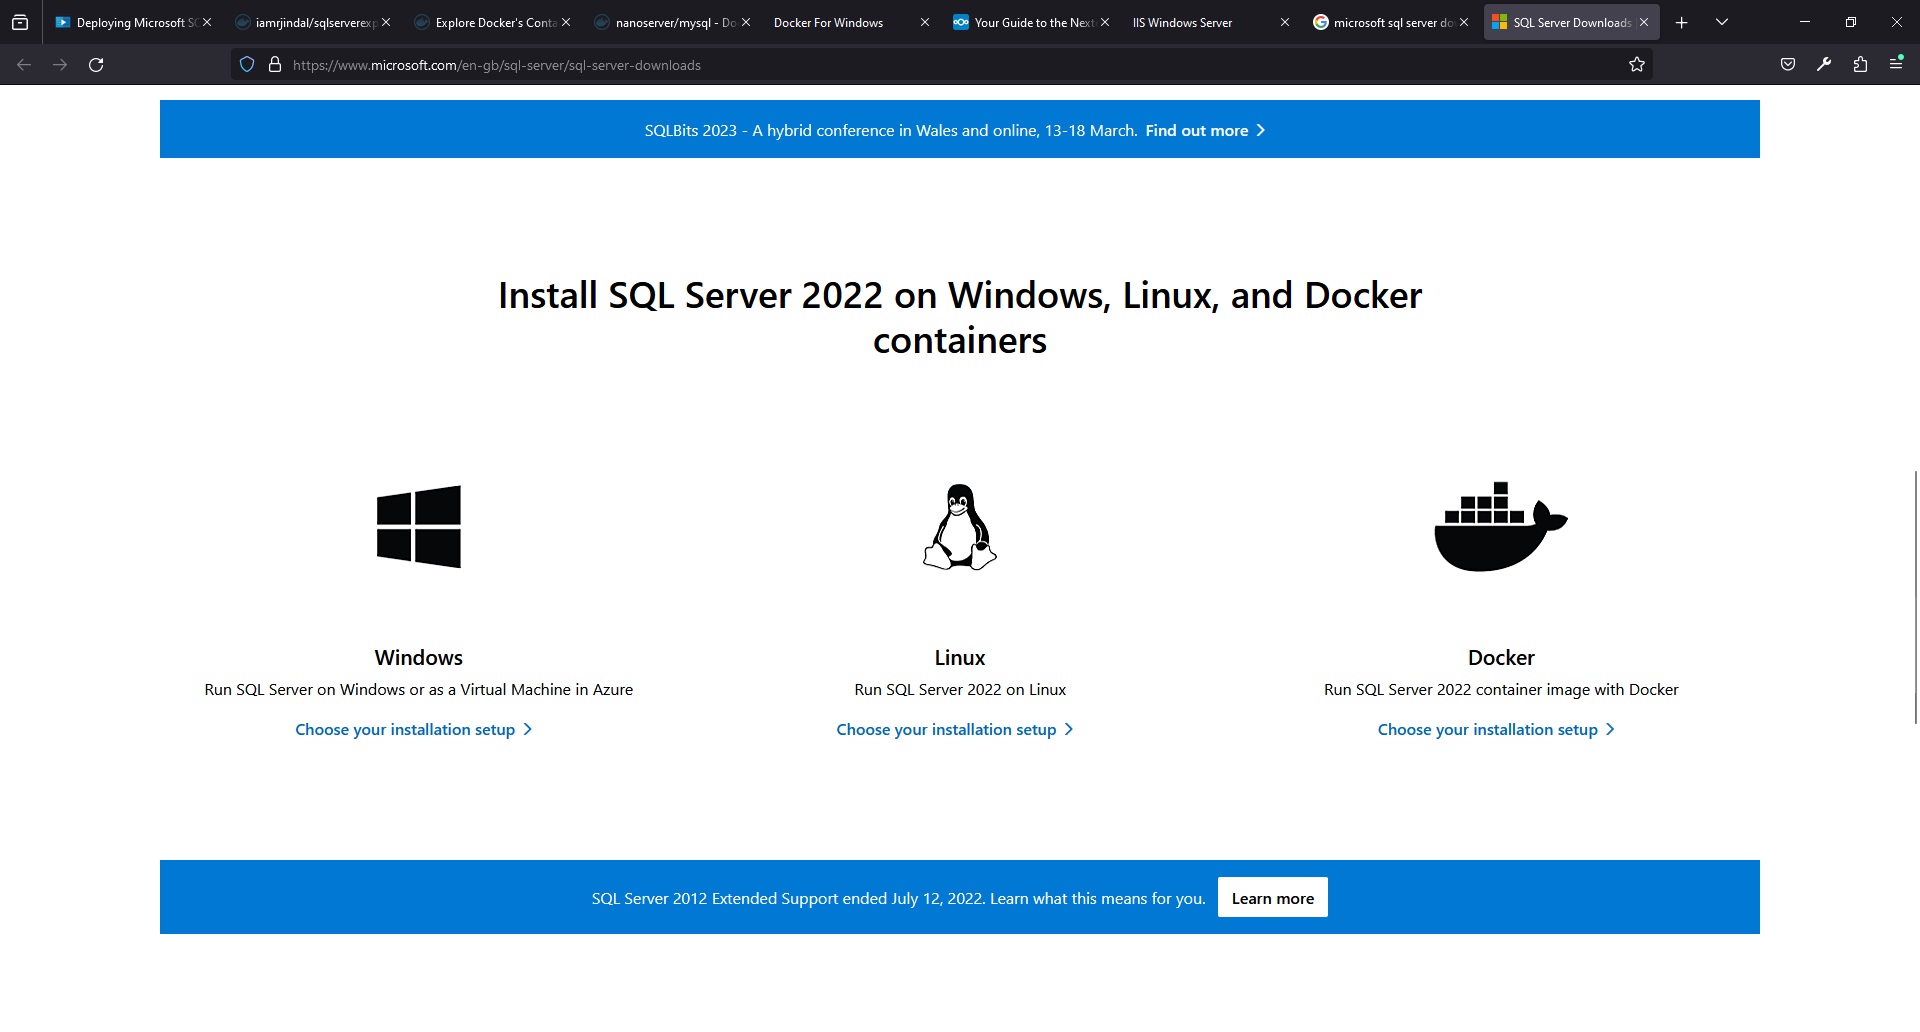Click the Linux heading text

[960, 658]
